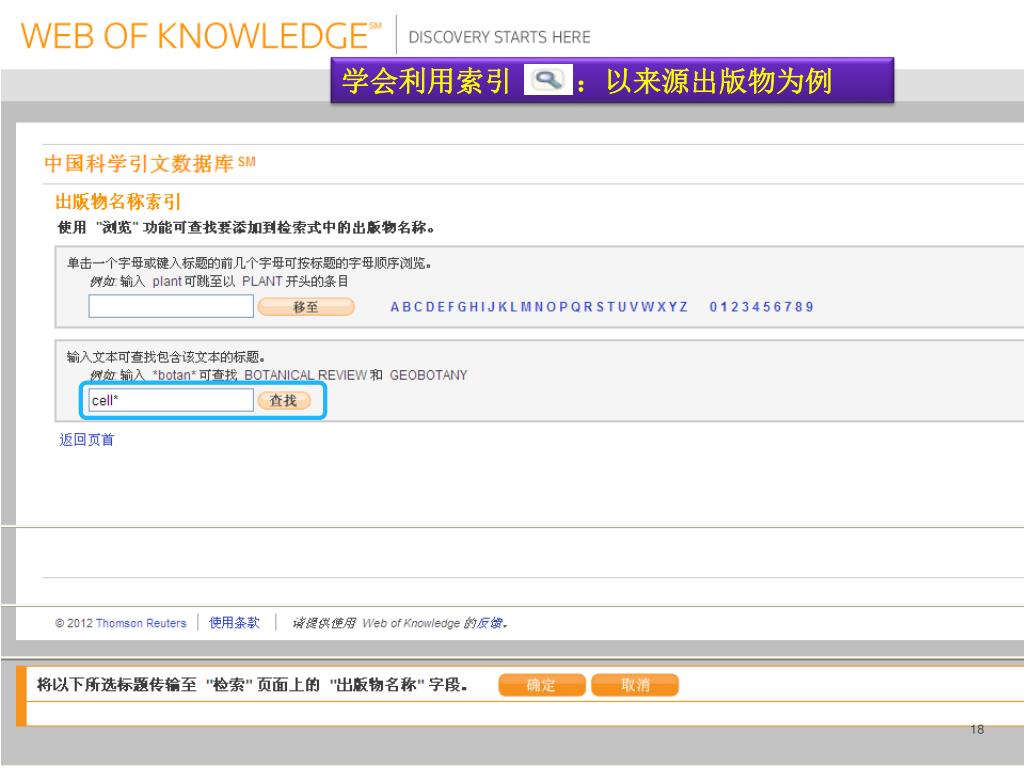
Task: Click the 取消 (Cancel) button
Action: 635,685
